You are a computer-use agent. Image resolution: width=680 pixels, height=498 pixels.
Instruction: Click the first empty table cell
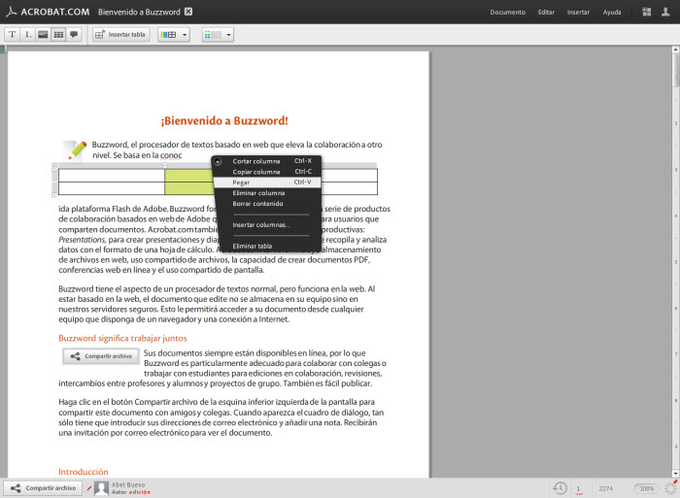pyautogui.click(x=111, y=175)
